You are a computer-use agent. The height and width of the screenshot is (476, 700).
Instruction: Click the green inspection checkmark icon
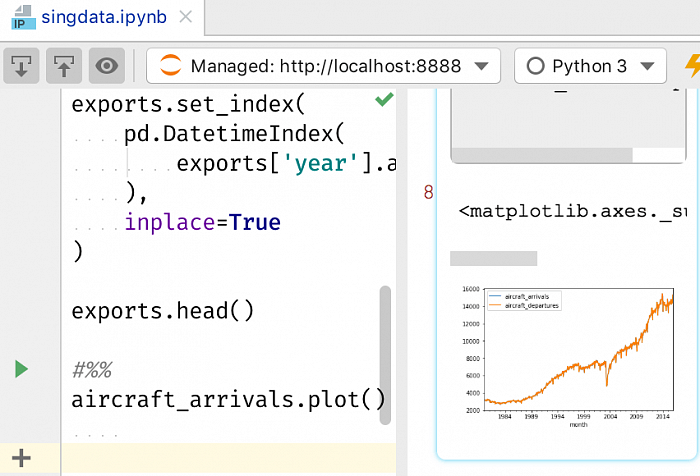pos(383,100)
